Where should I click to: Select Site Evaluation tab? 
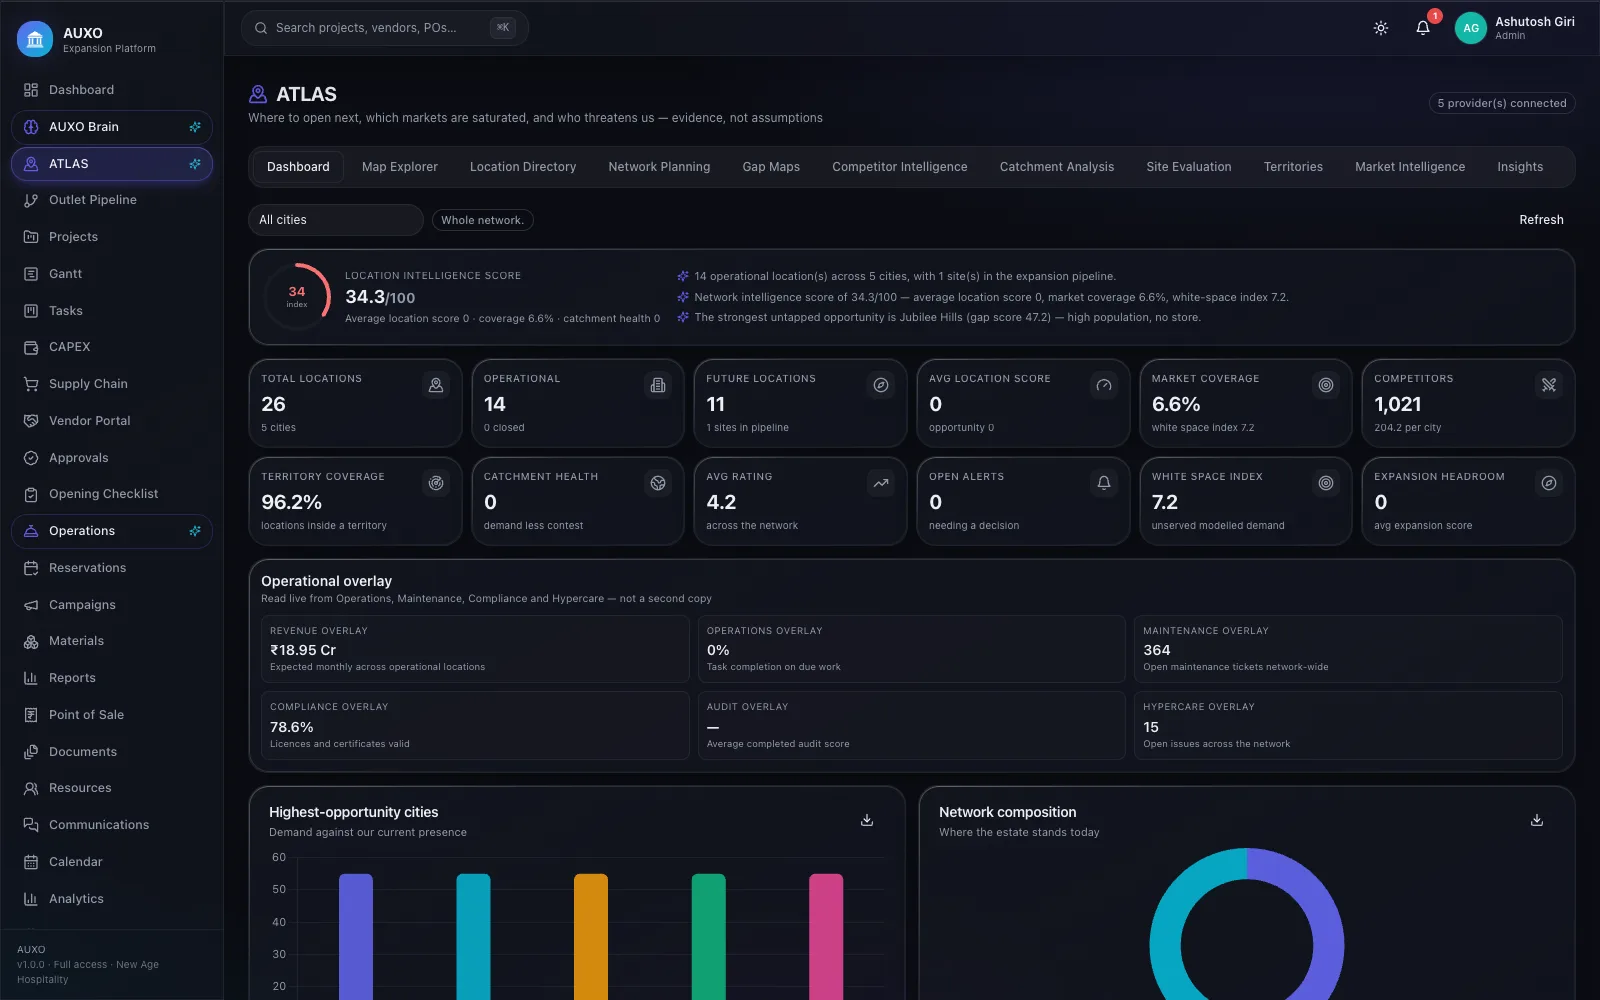[x=1189, y=167]
